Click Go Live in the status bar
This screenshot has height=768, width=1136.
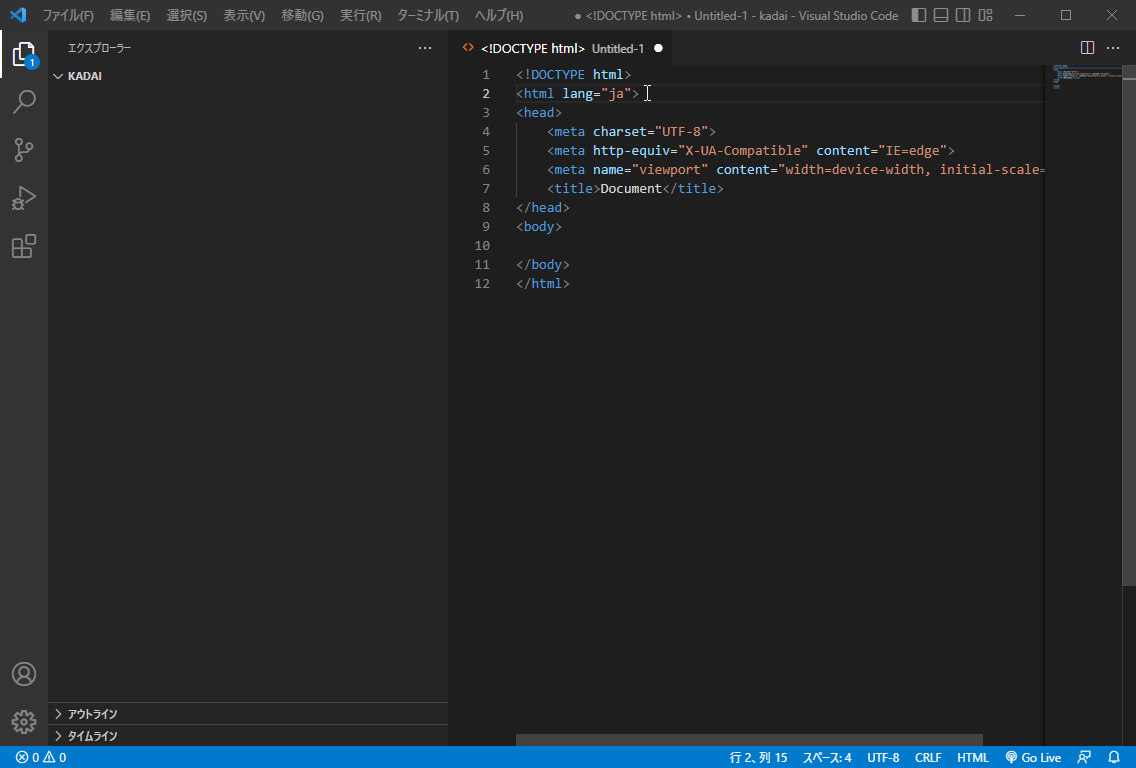1033,758
